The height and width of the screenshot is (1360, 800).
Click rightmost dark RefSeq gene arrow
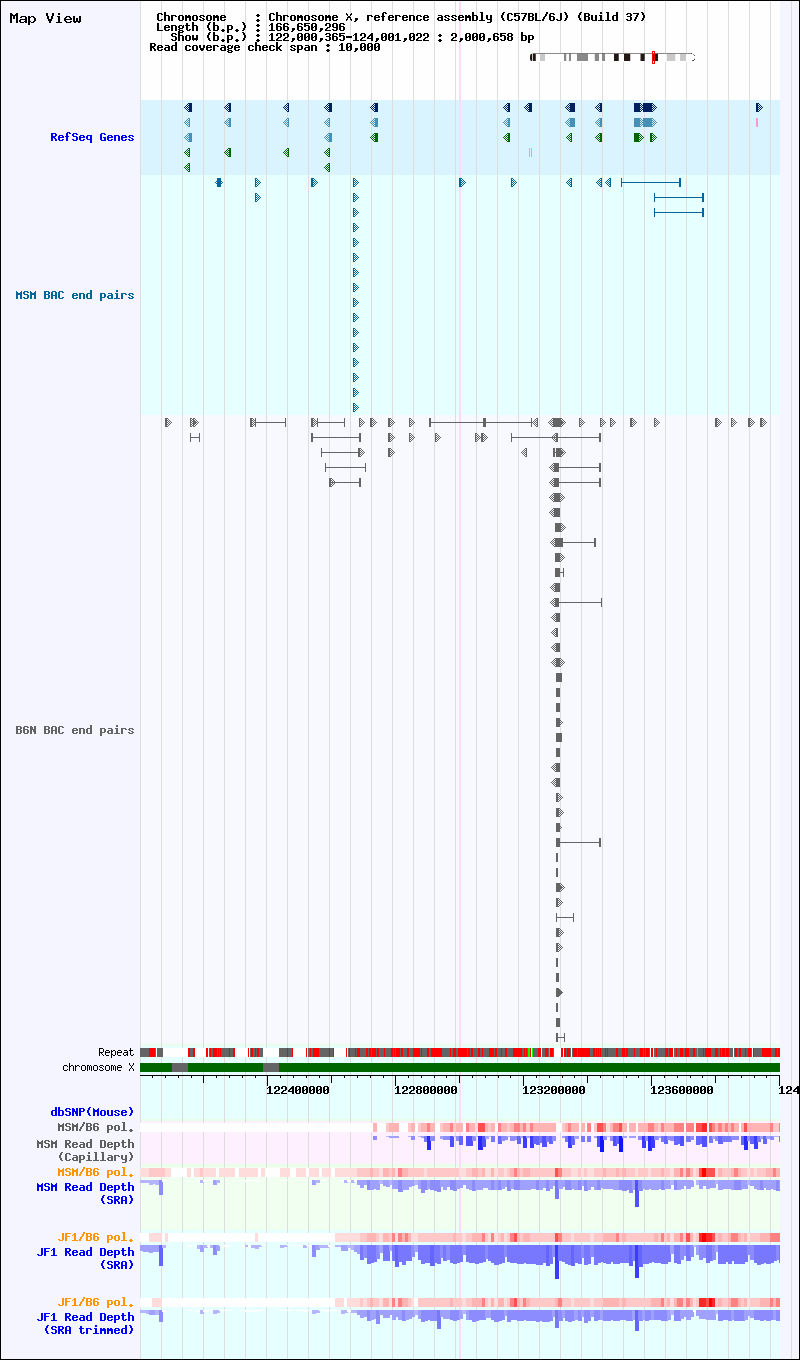pos(759,107)
